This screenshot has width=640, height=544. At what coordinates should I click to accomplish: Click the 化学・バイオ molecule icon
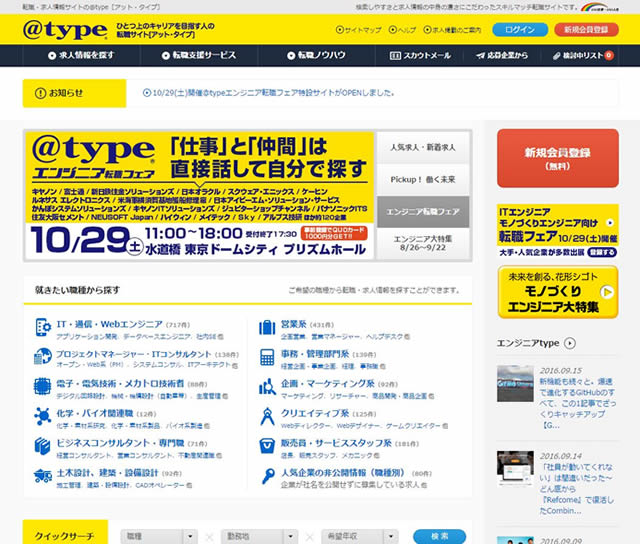[x=42, y=416]
